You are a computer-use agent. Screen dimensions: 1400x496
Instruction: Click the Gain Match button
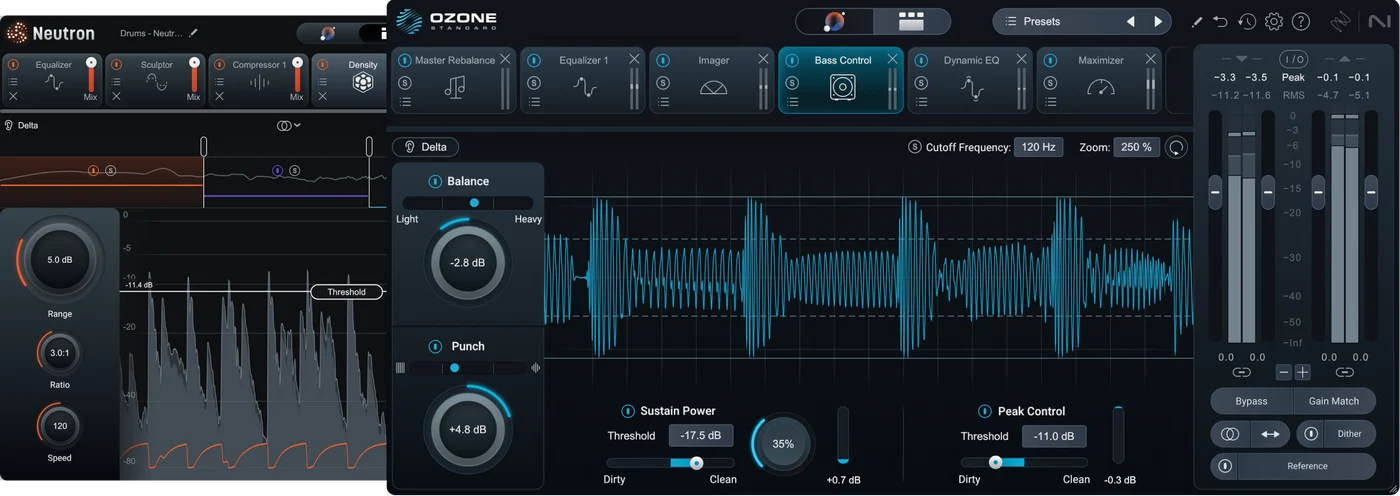1334,401
